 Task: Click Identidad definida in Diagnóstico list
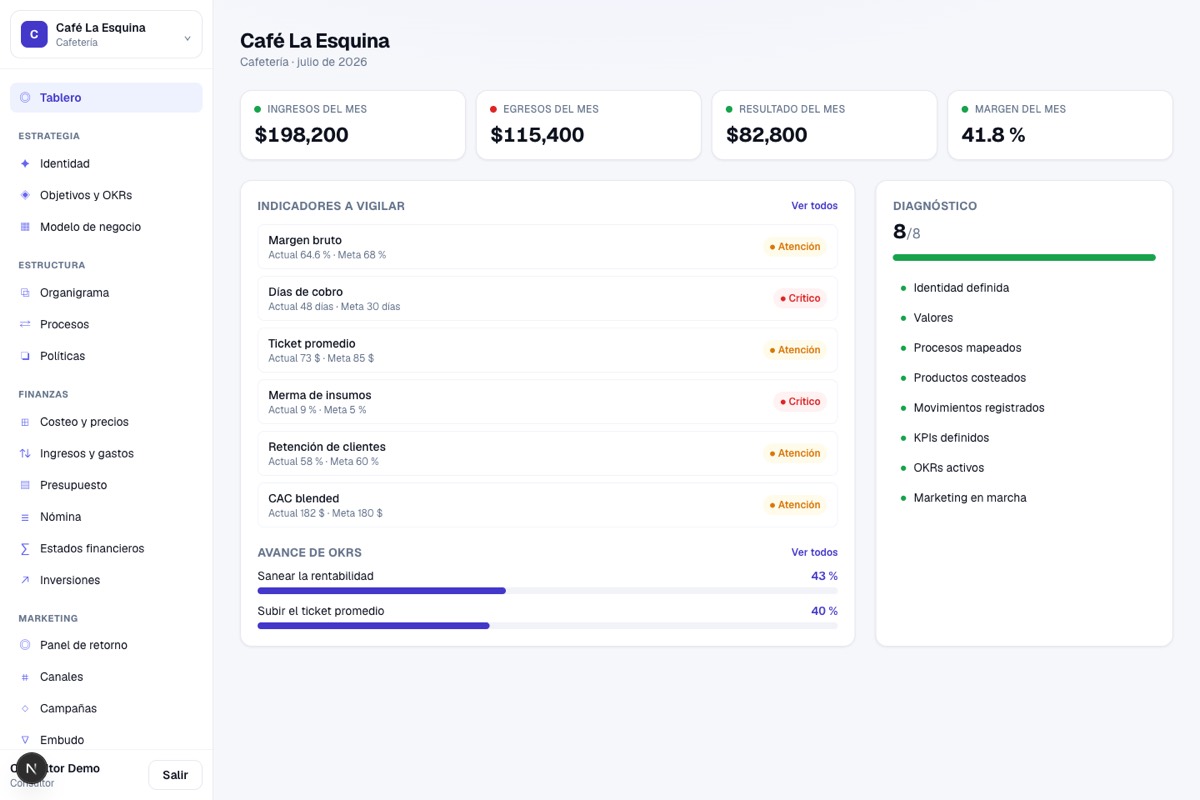[961, 288]
